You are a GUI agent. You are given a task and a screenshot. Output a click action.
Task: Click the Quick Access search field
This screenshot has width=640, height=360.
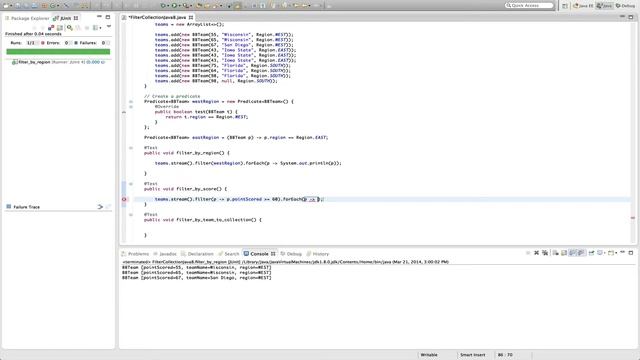point(529,5)
